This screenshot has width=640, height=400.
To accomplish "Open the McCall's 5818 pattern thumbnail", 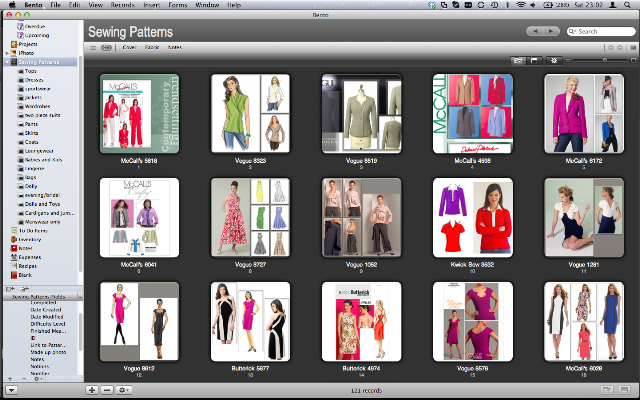I will [139, 114].
